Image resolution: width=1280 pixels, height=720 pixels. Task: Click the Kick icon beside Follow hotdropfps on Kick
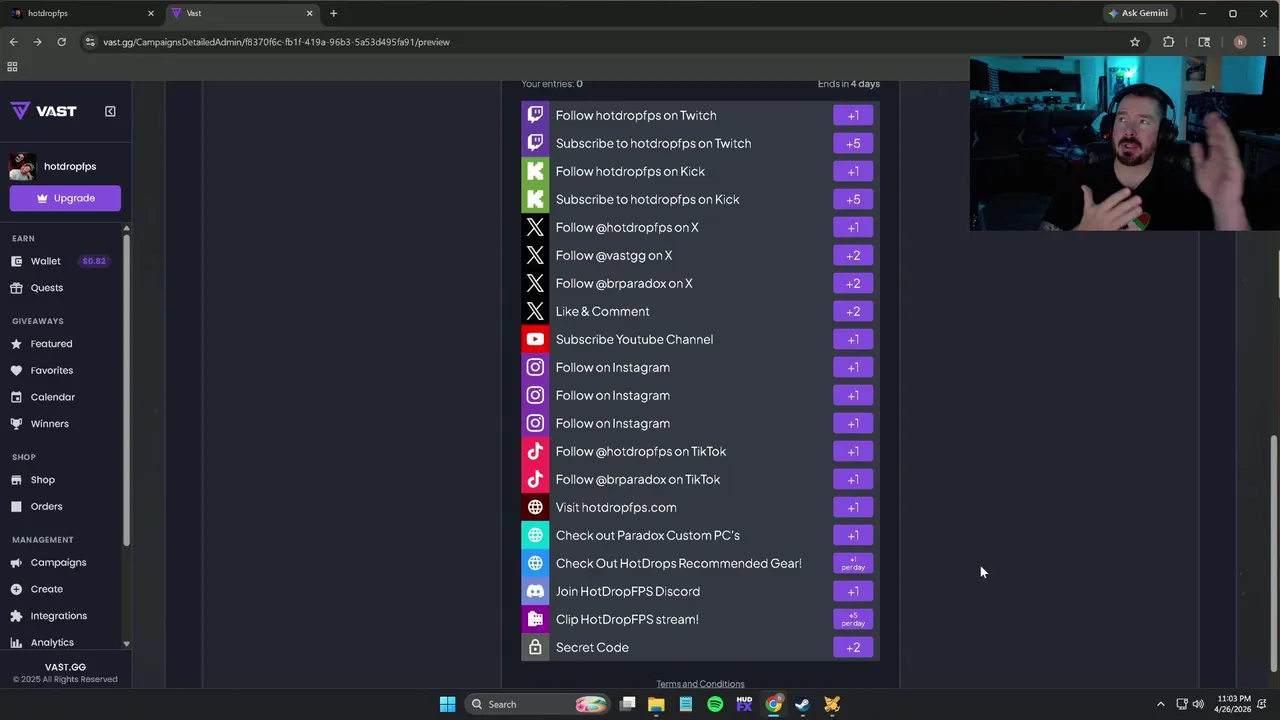pyautogui.click(x=535, y=171)
